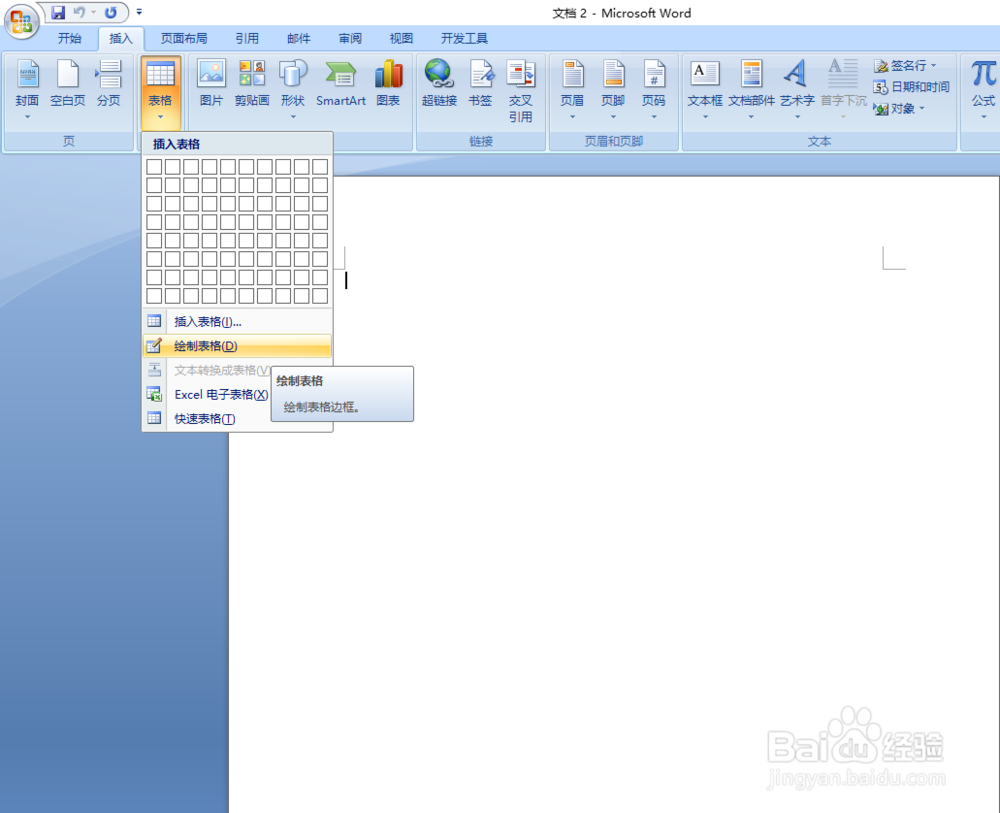Open Customize Quick Access Toolbar arrow
This screenshot has width=1000, height=813.
tap(139, 11)
